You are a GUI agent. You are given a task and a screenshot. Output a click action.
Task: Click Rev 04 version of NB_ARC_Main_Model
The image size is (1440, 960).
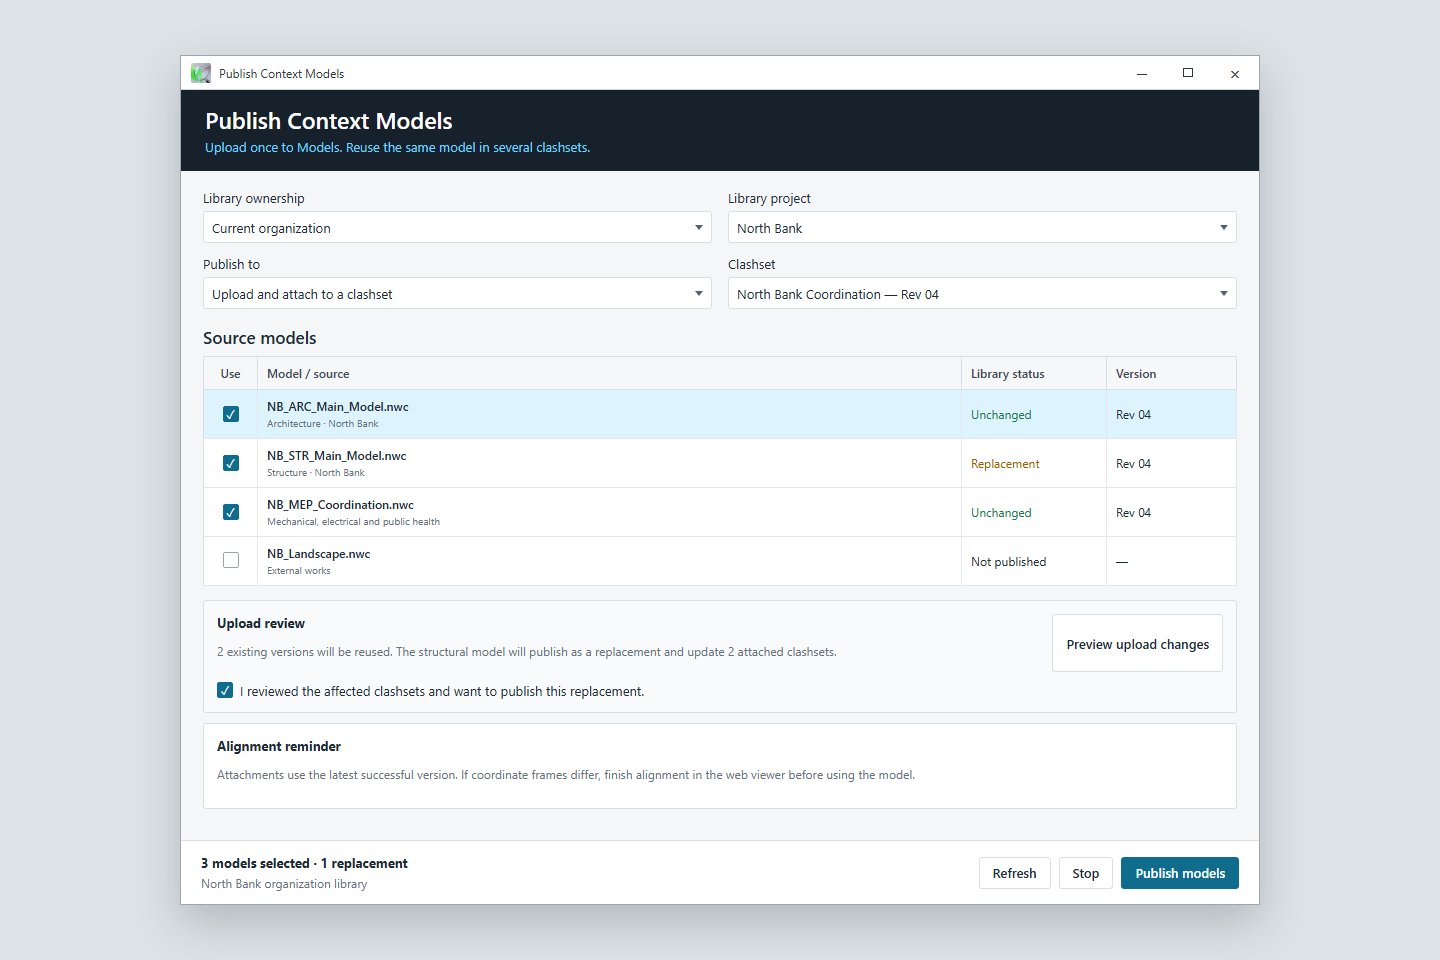(x=1133, y=415)
